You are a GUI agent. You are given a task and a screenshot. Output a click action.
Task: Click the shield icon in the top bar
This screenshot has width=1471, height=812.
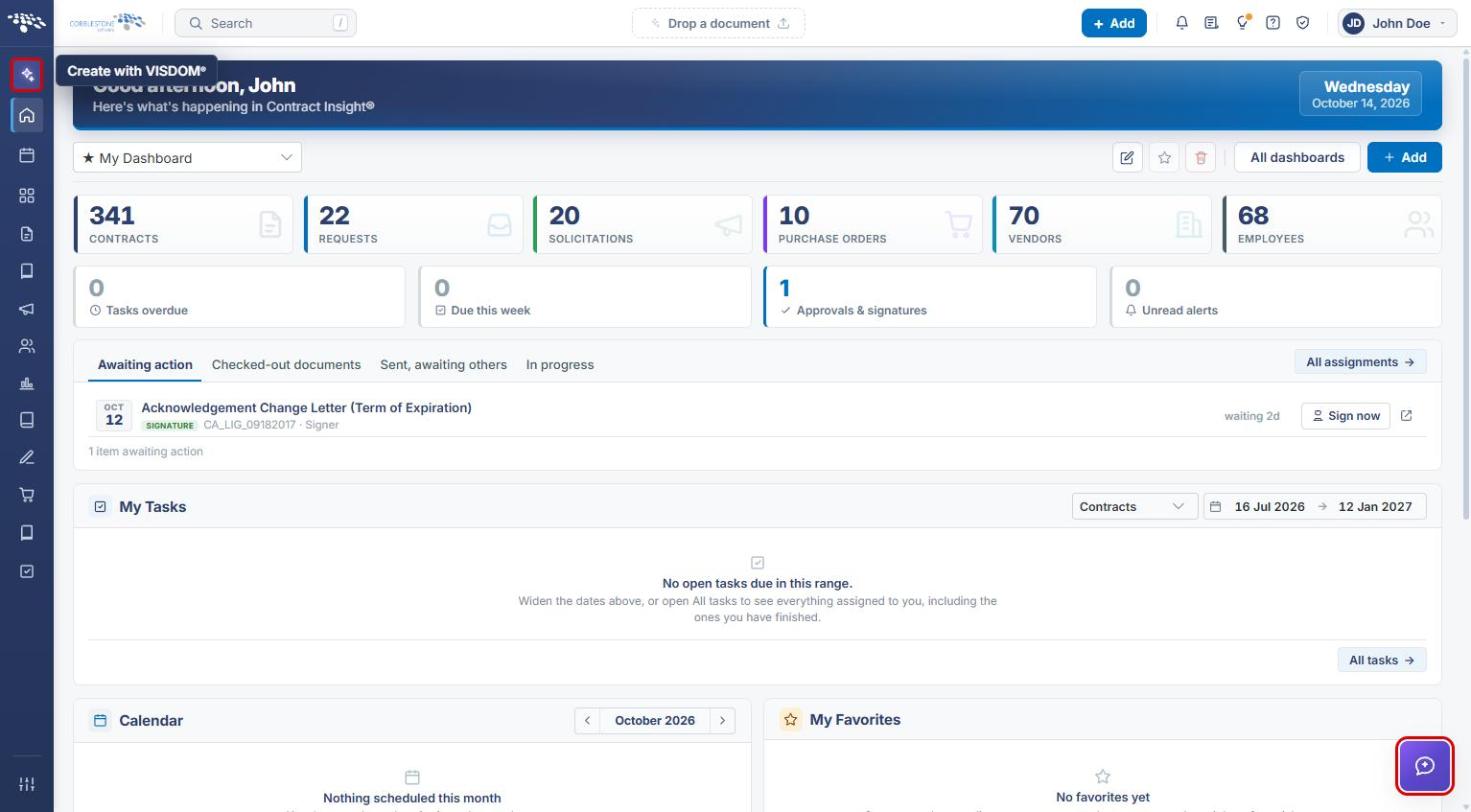pyautogui.click(x=1303, y=23)
